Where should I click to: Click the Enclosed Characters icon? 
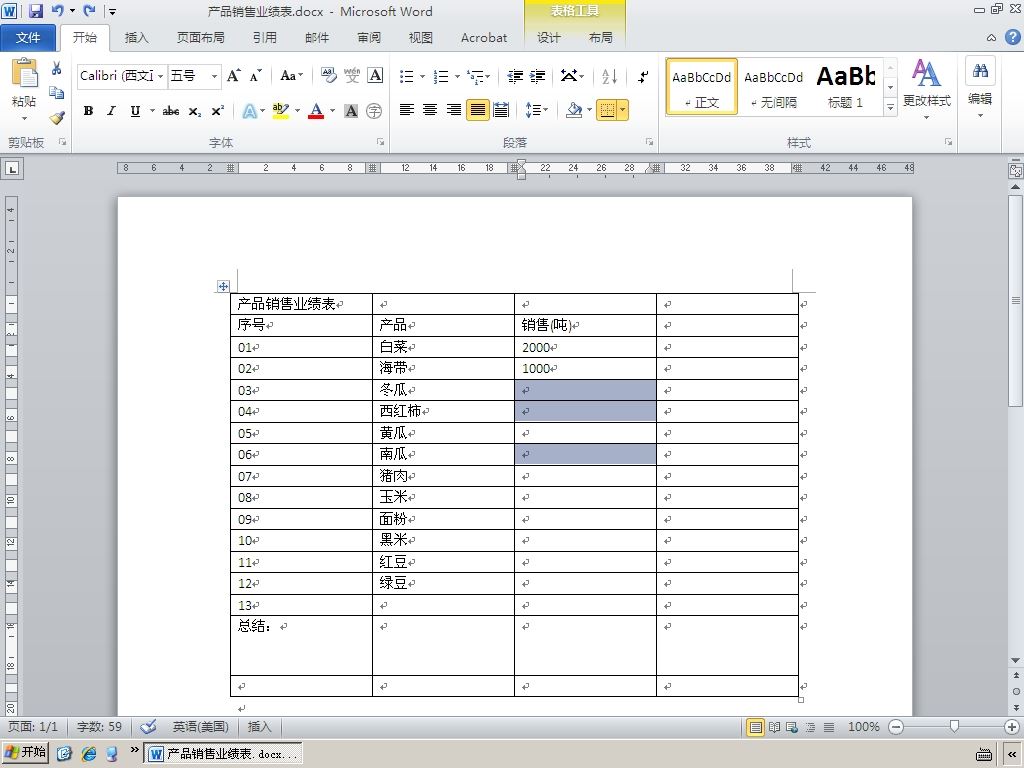click(x=374, y=111)
